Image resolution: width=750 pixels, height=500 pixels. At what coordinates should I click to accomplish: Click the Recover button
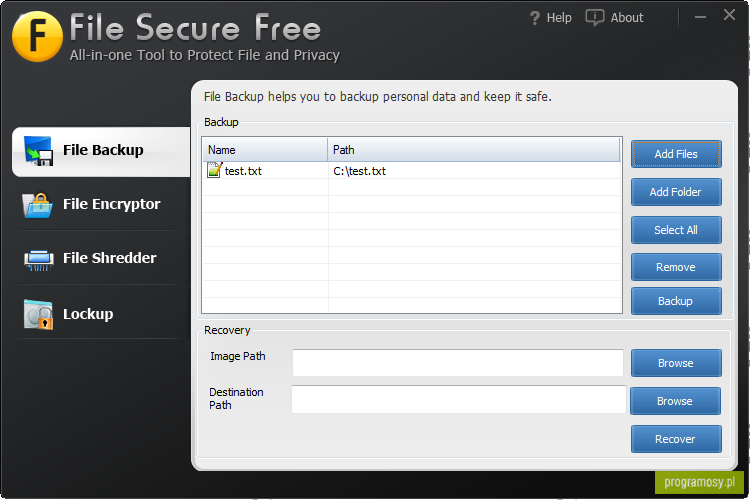click(x=676, y=439)
